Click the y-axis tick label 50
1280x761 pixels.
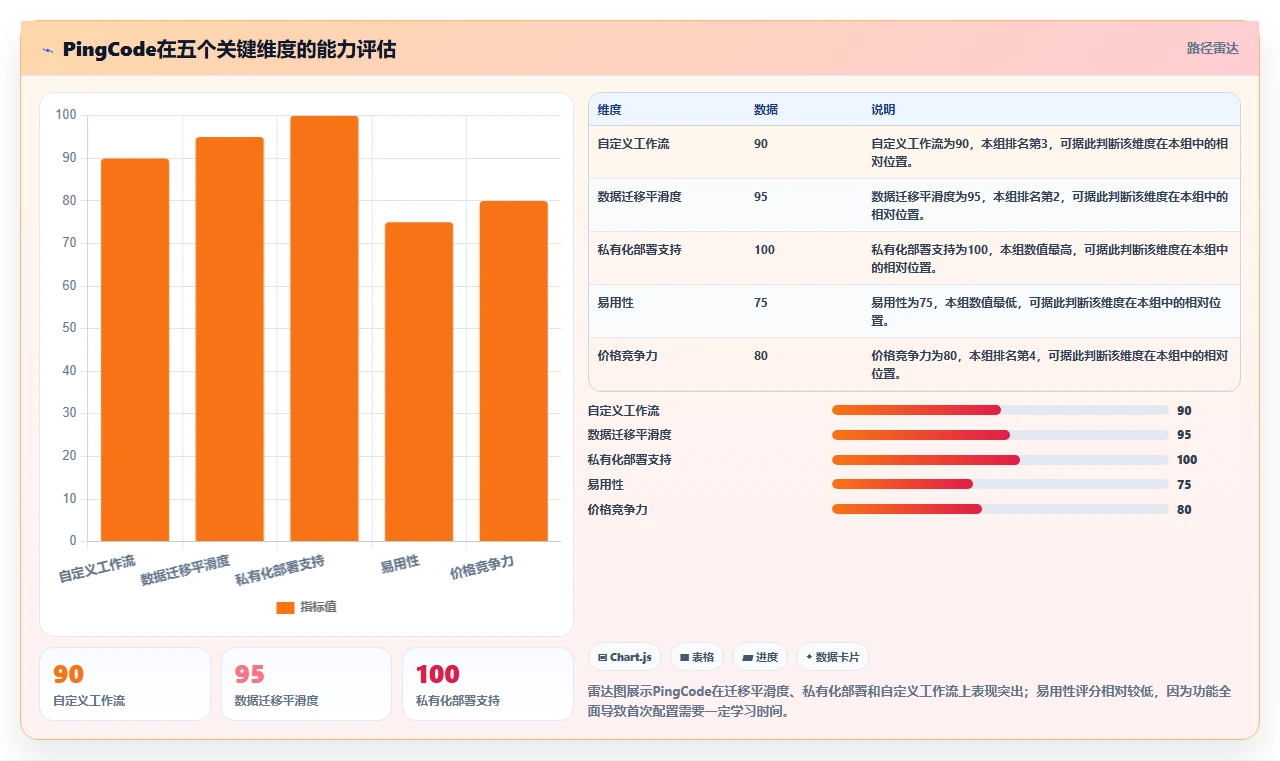click(69, 328)
